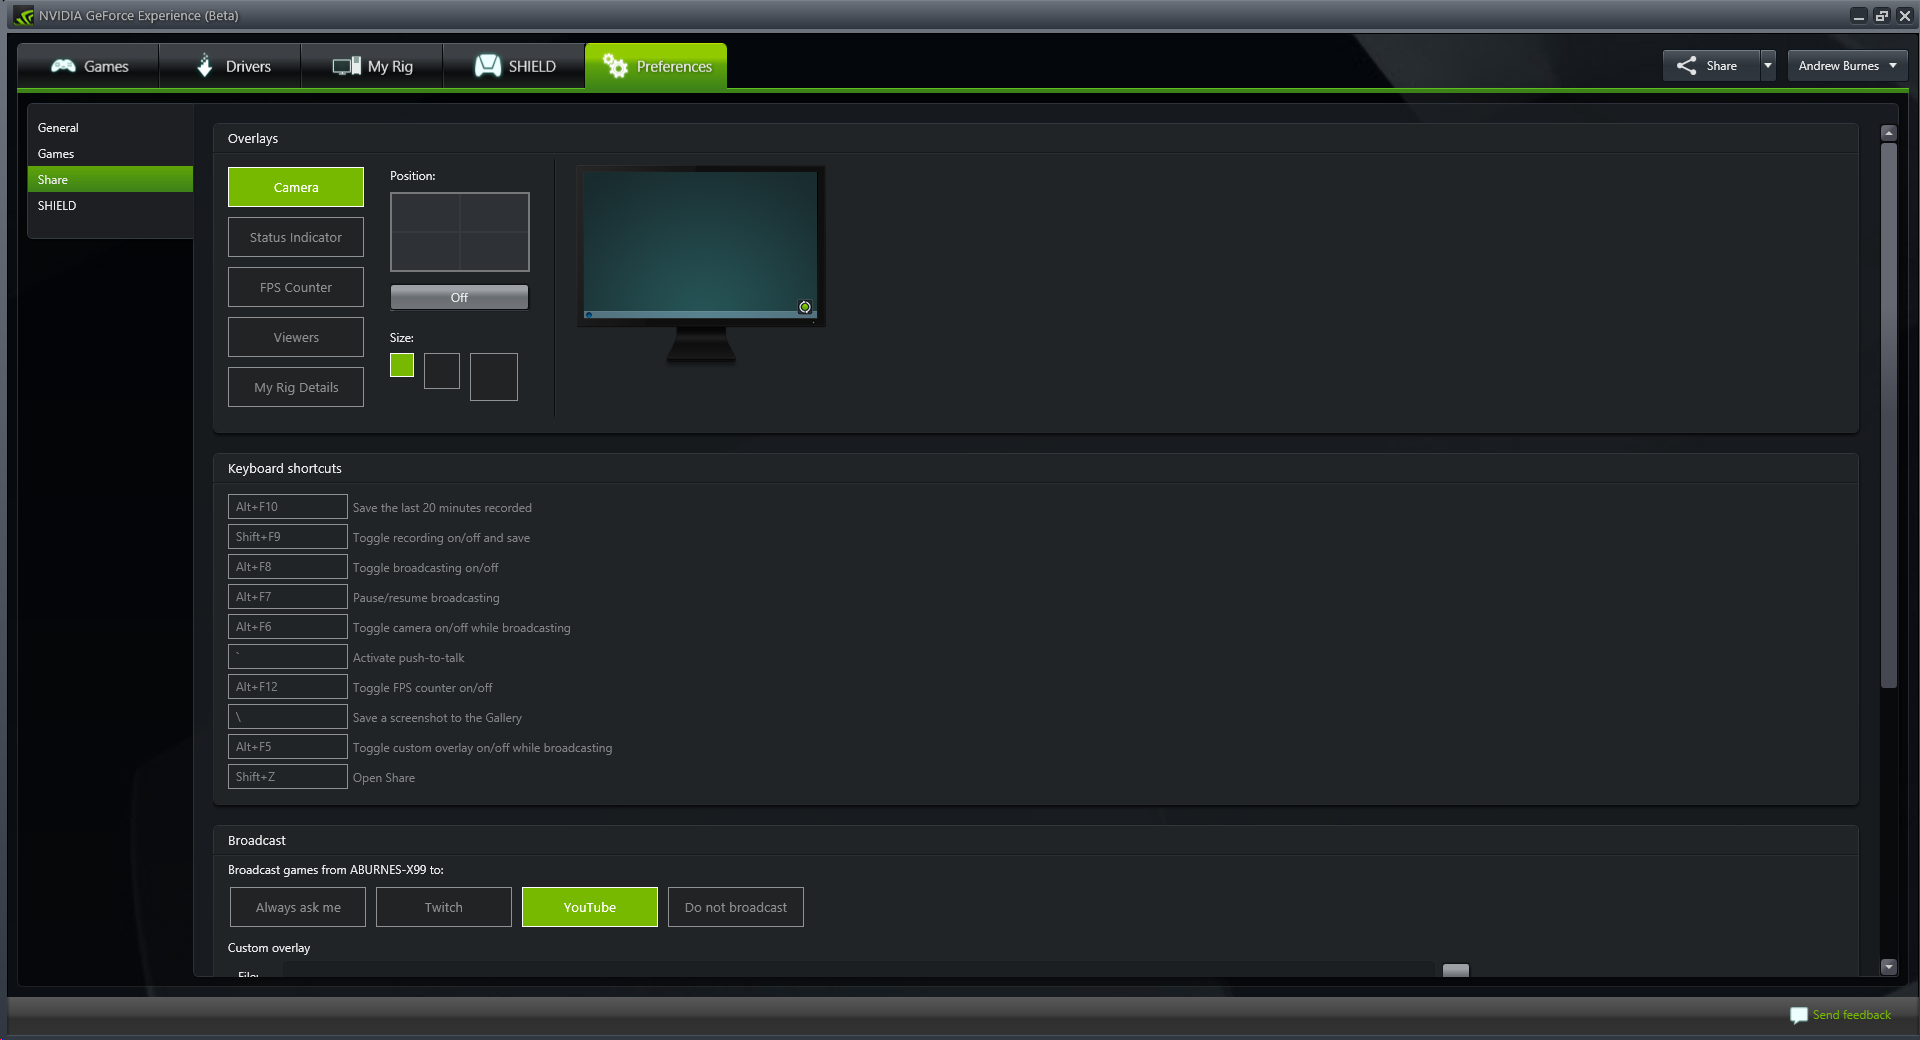Click the My Rig monitor icon
This screenshot has width=1920, height=1040.
click(x=346, y=66)
